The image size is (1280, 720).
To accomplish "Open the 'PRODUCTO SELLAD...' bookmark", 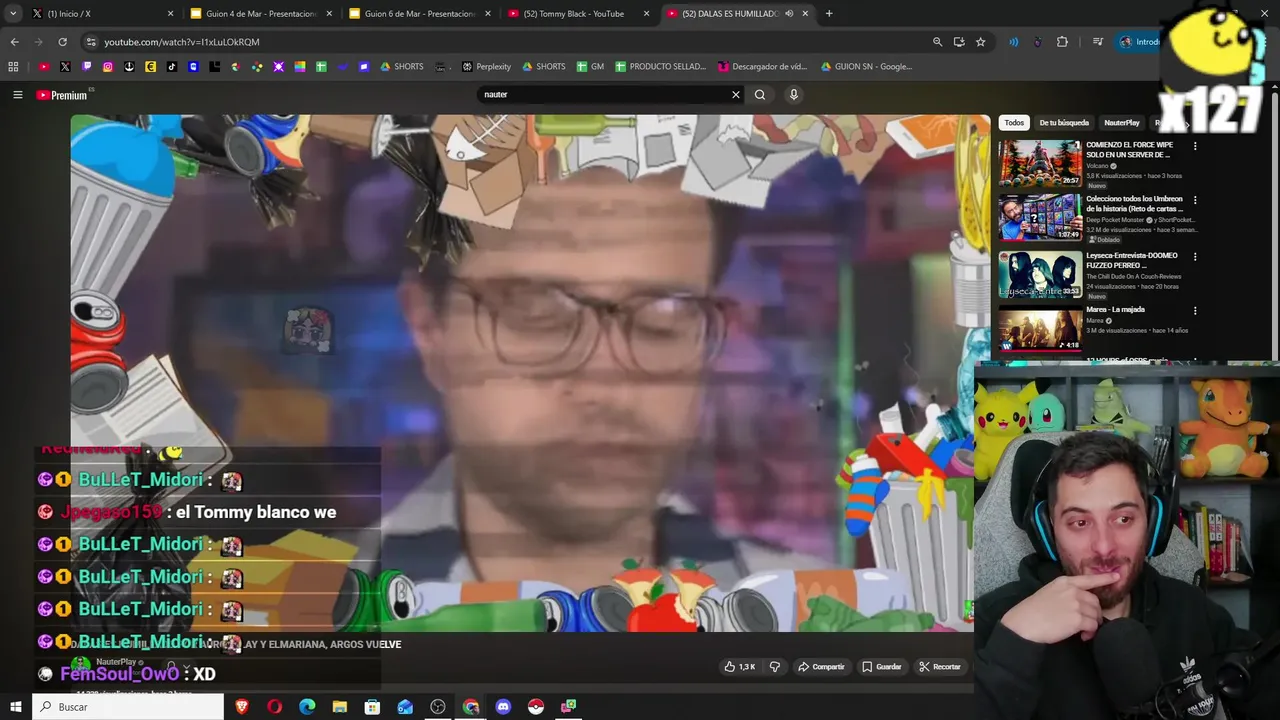I will point(660,67).
